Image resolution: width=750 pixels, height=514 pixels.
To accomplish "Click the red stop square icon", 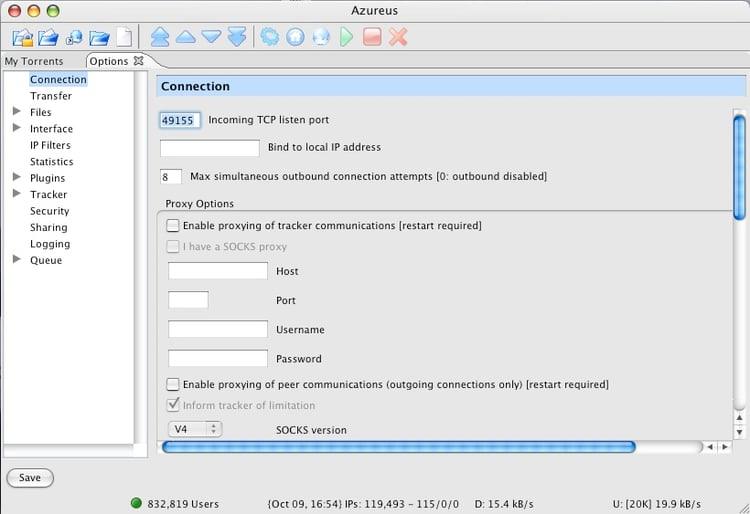I will click(x=372, y=37).
